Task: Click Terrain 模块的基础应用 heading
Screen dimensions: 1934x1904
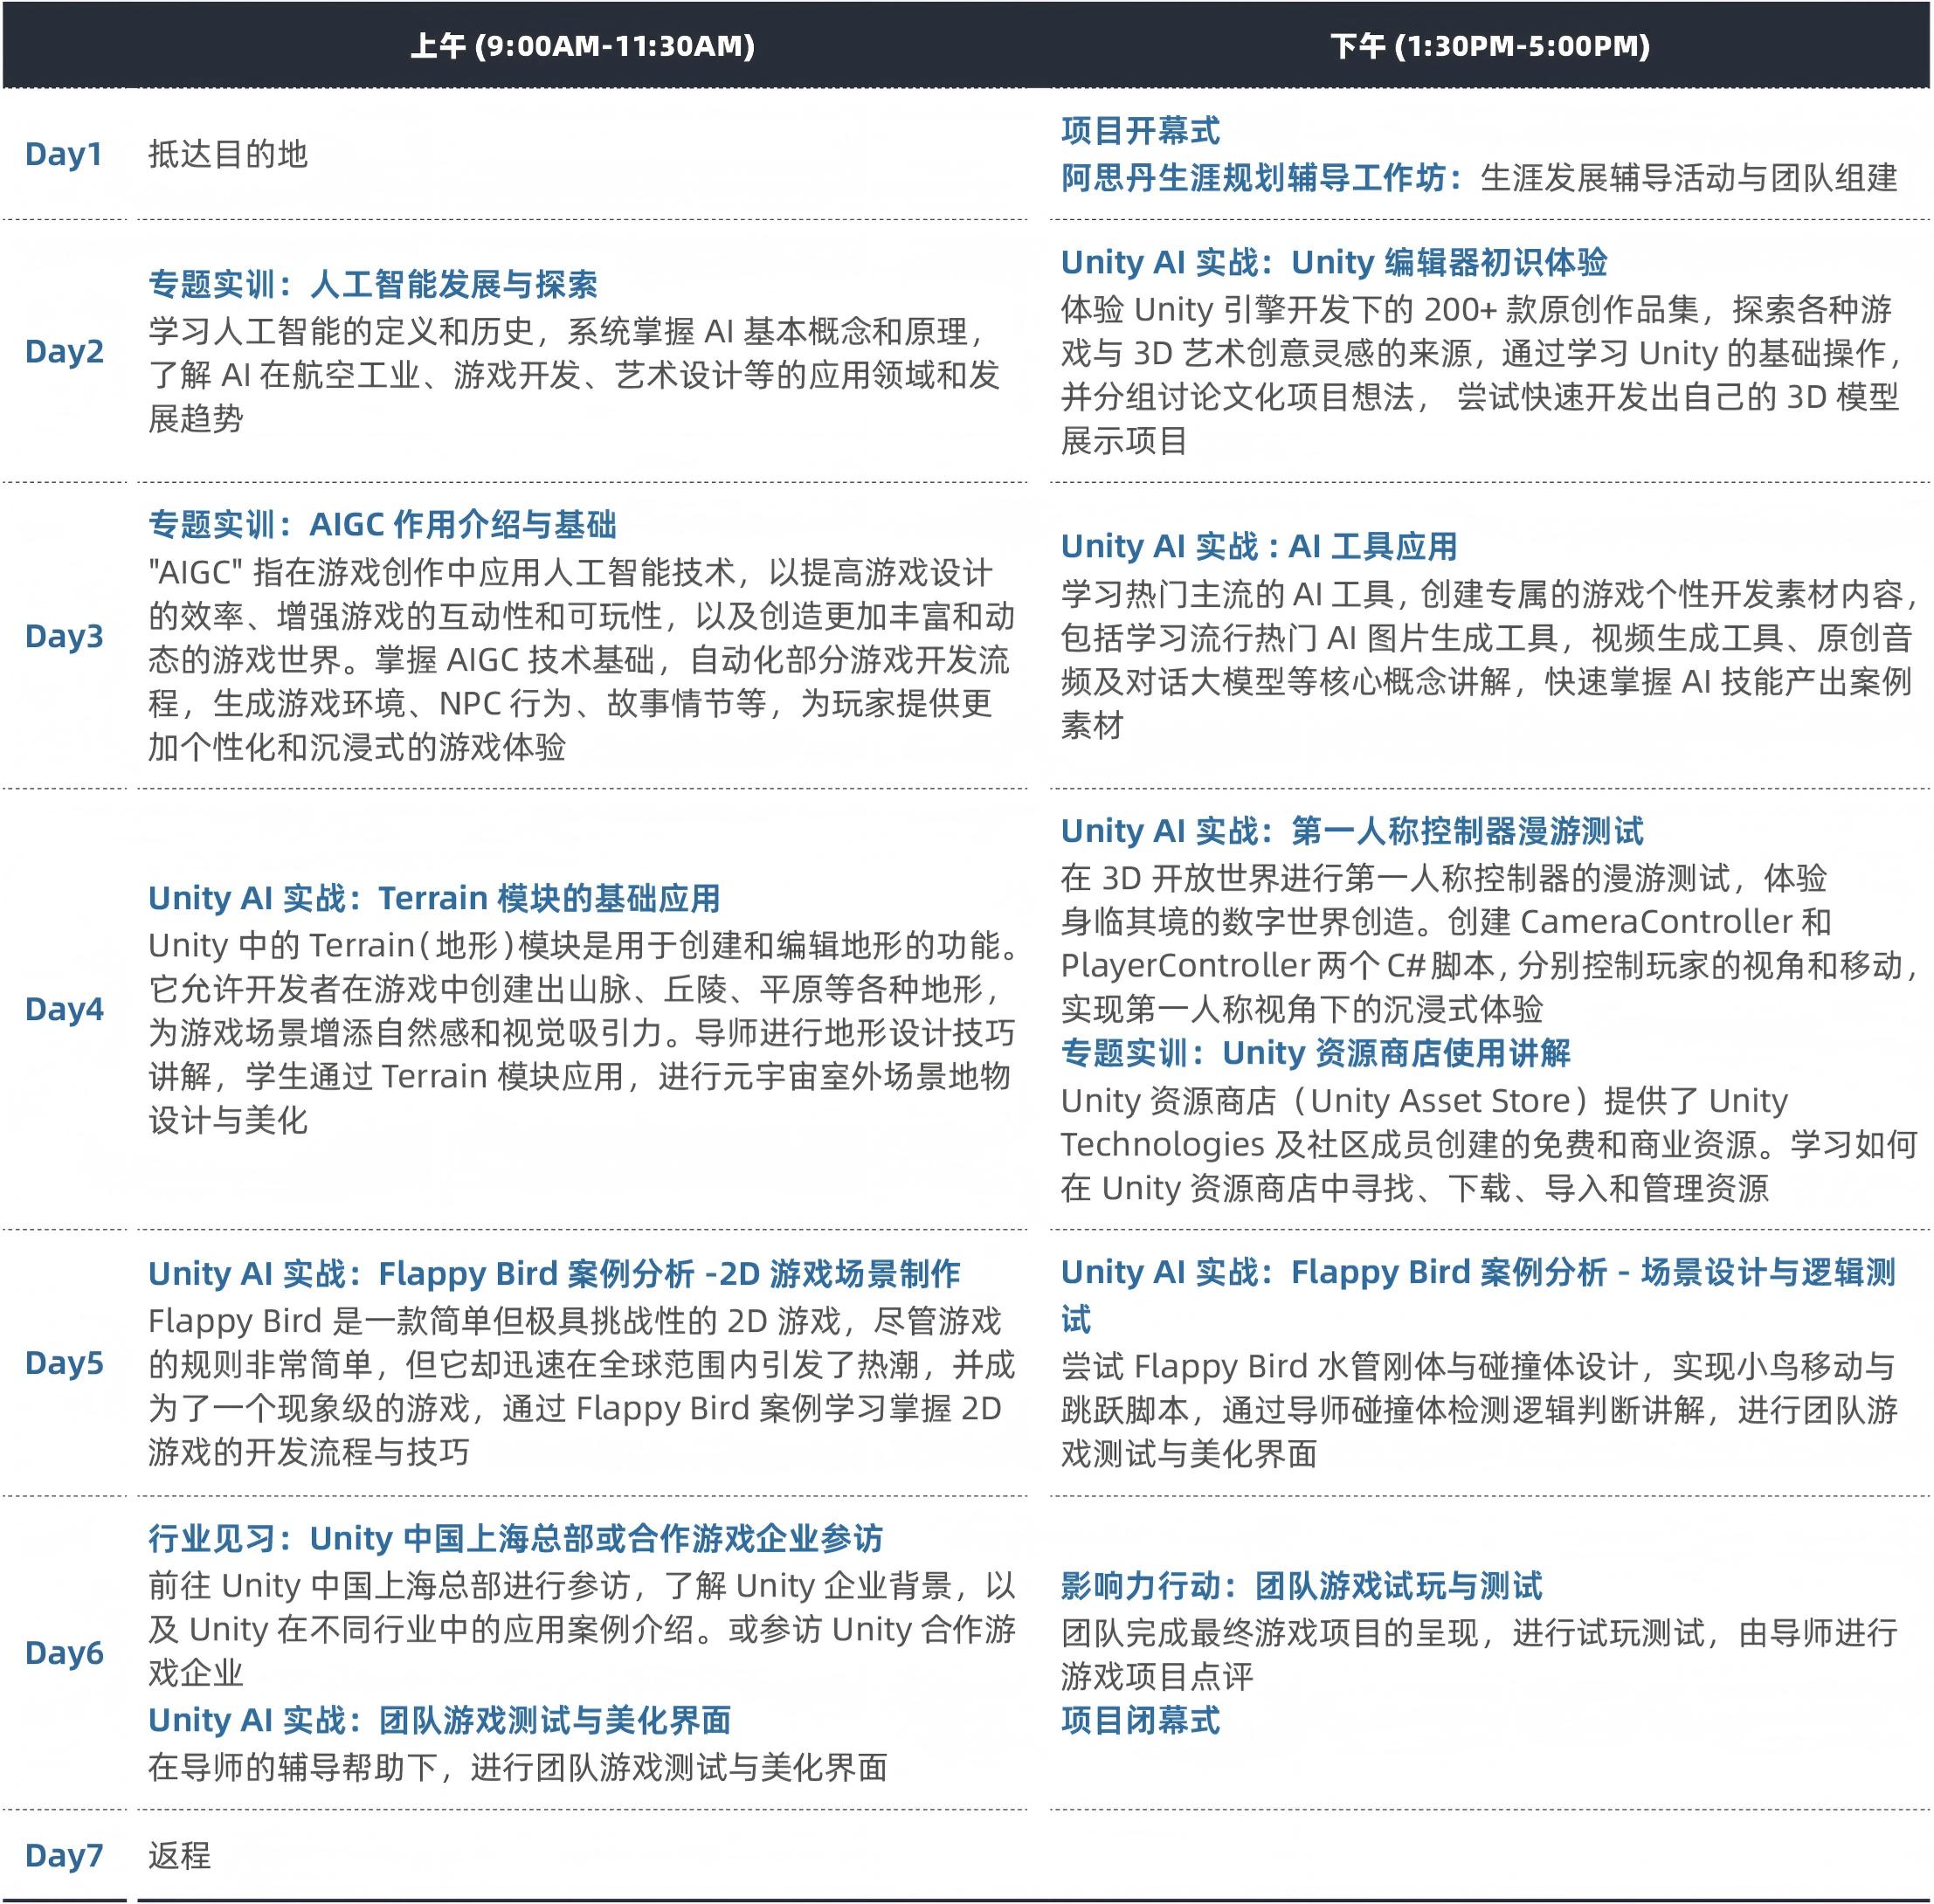Action: pyautogui.click(x=434, y=898)
